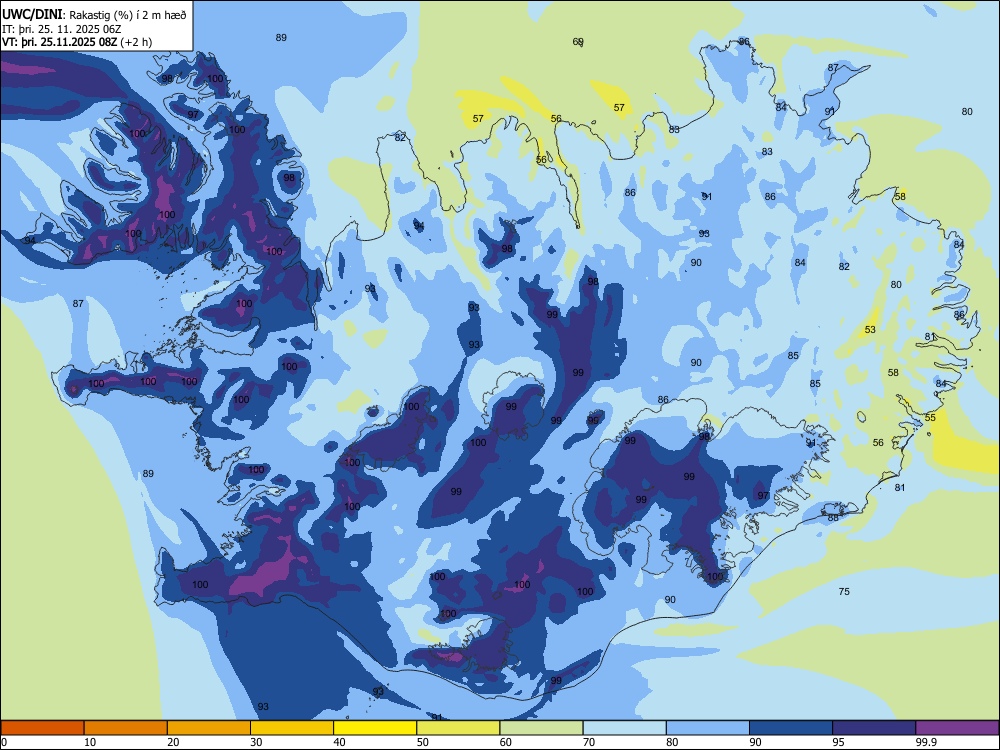Click the title 'UWC/DINI: Rakastig (%) í 2 m hæð'
Screen dimensions: 1000x750
tap(94, 15)
